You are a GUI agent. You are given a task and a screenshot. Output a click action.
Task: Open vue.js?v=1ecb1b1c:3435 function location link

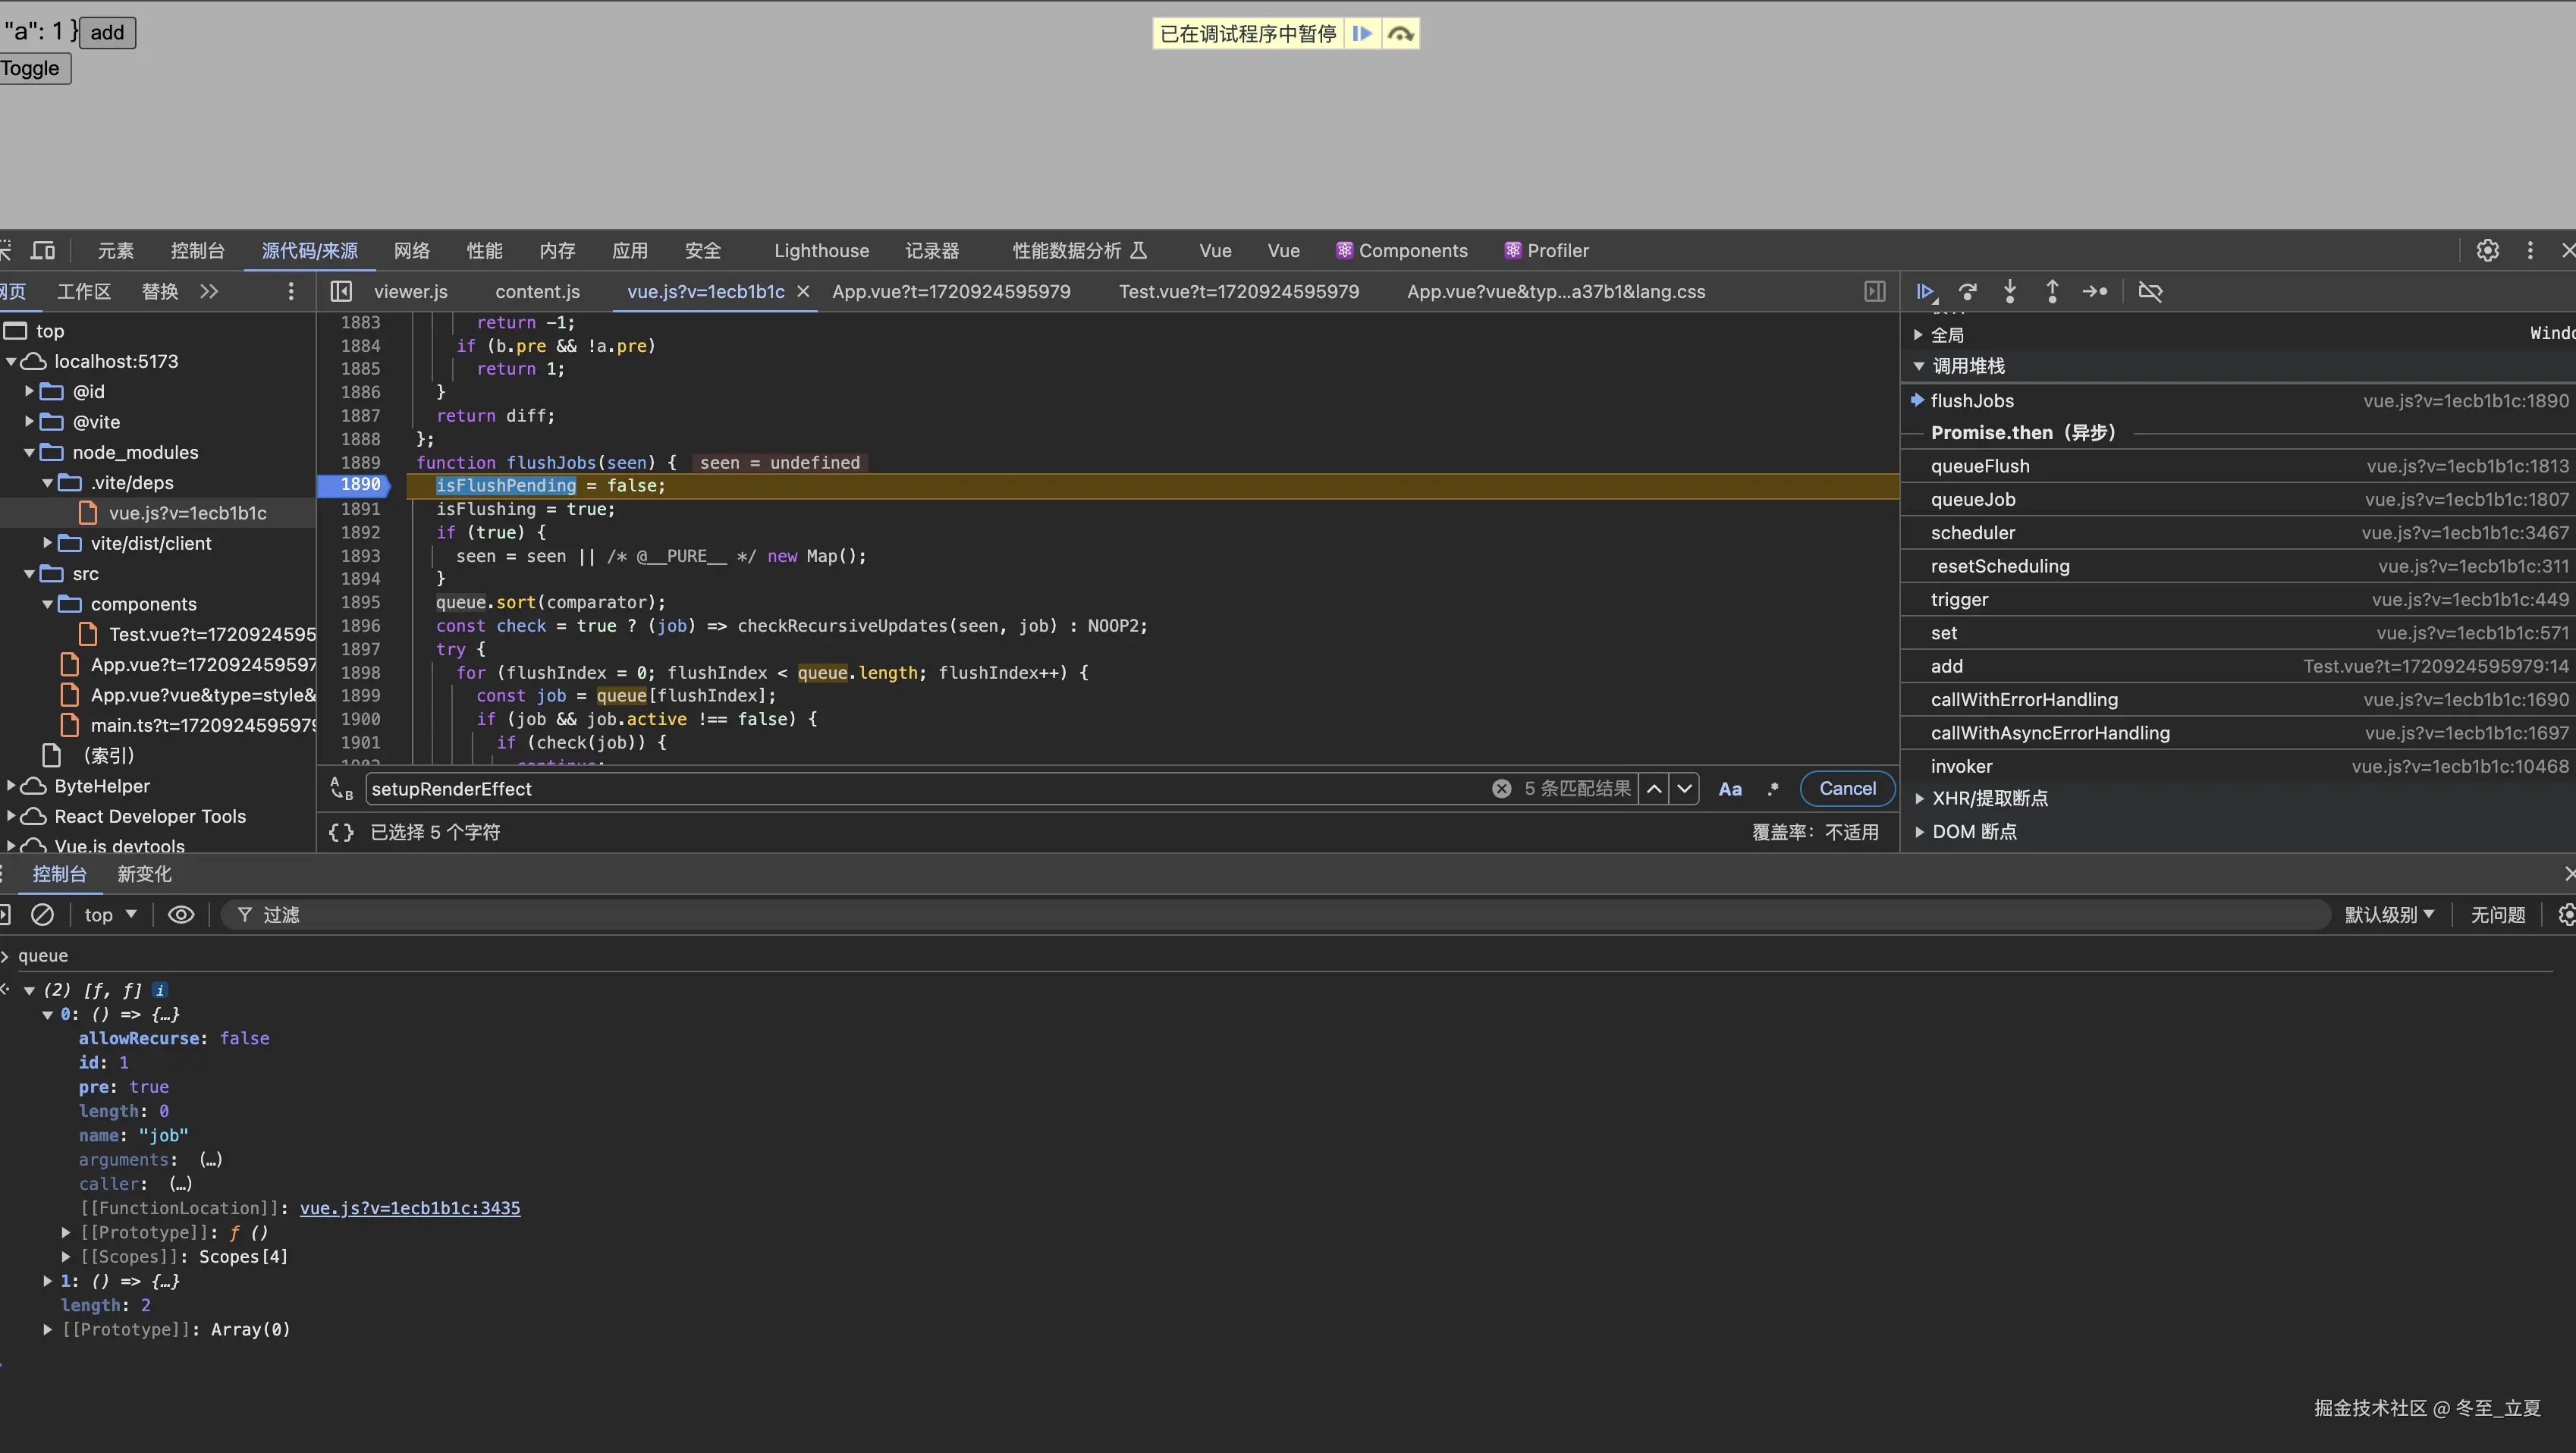point(410,1208)
